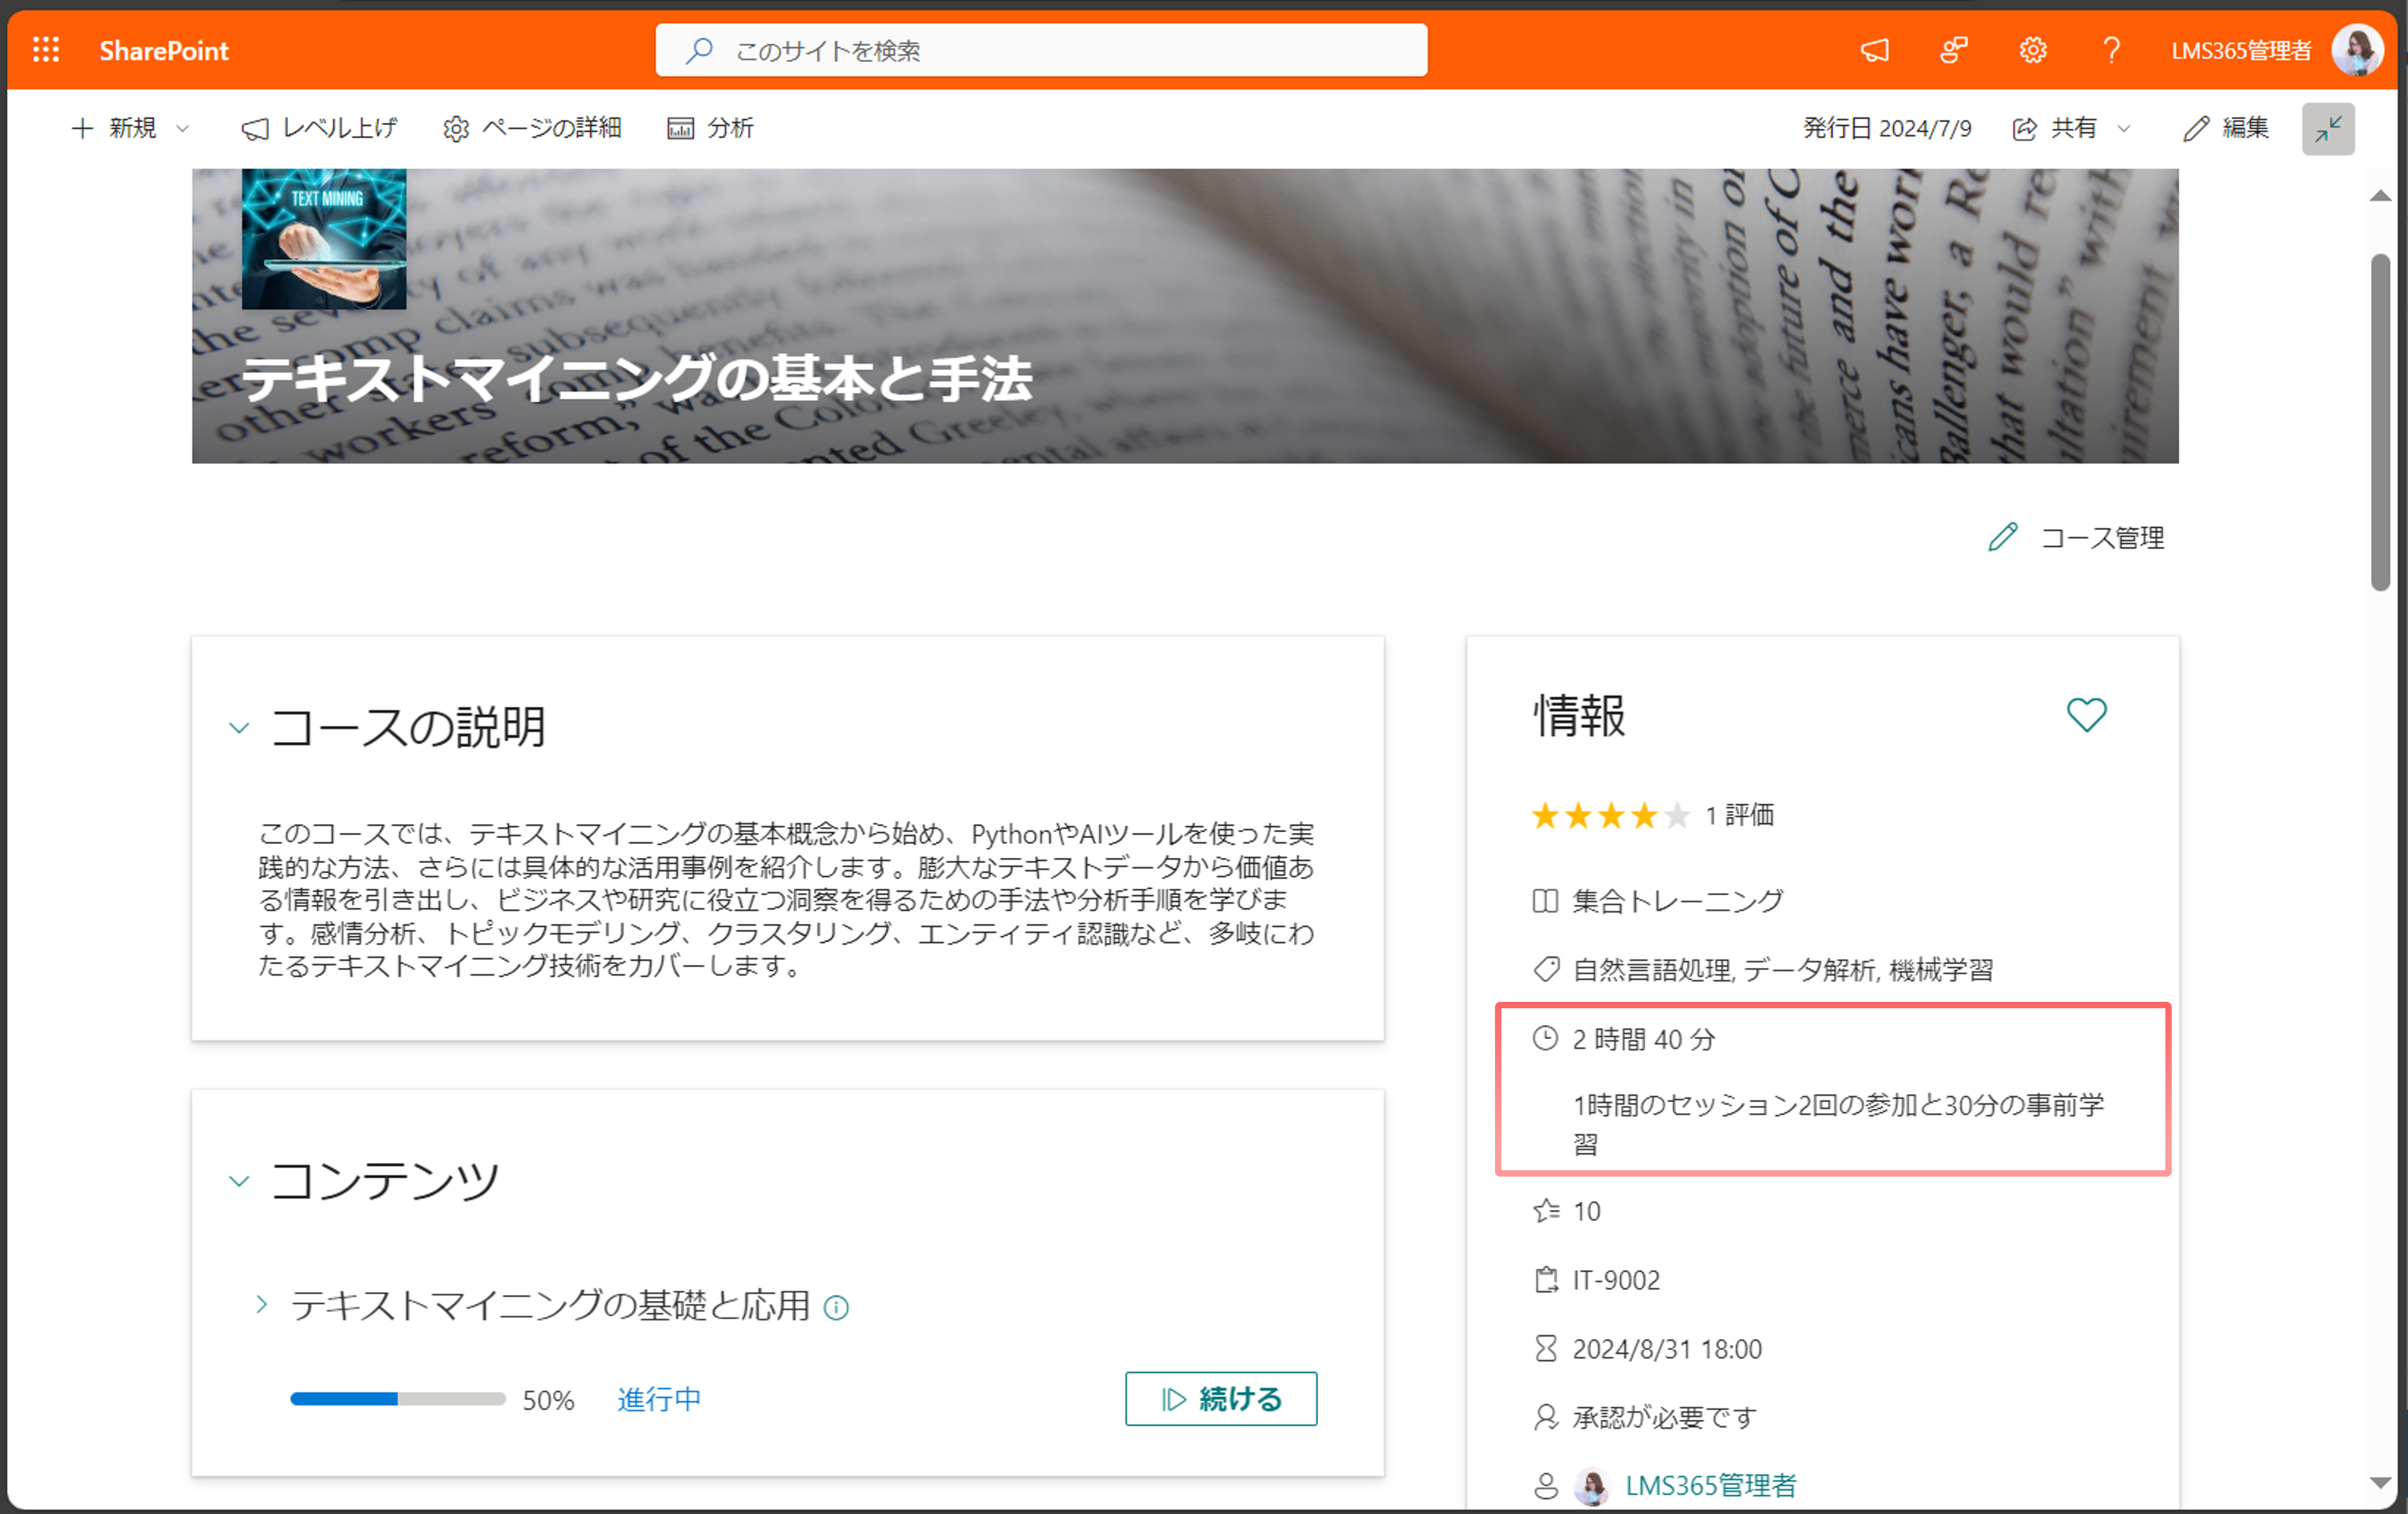The image size is (2408, 1514).
Task: Click the コースの説明 heading
Action: 408,727
